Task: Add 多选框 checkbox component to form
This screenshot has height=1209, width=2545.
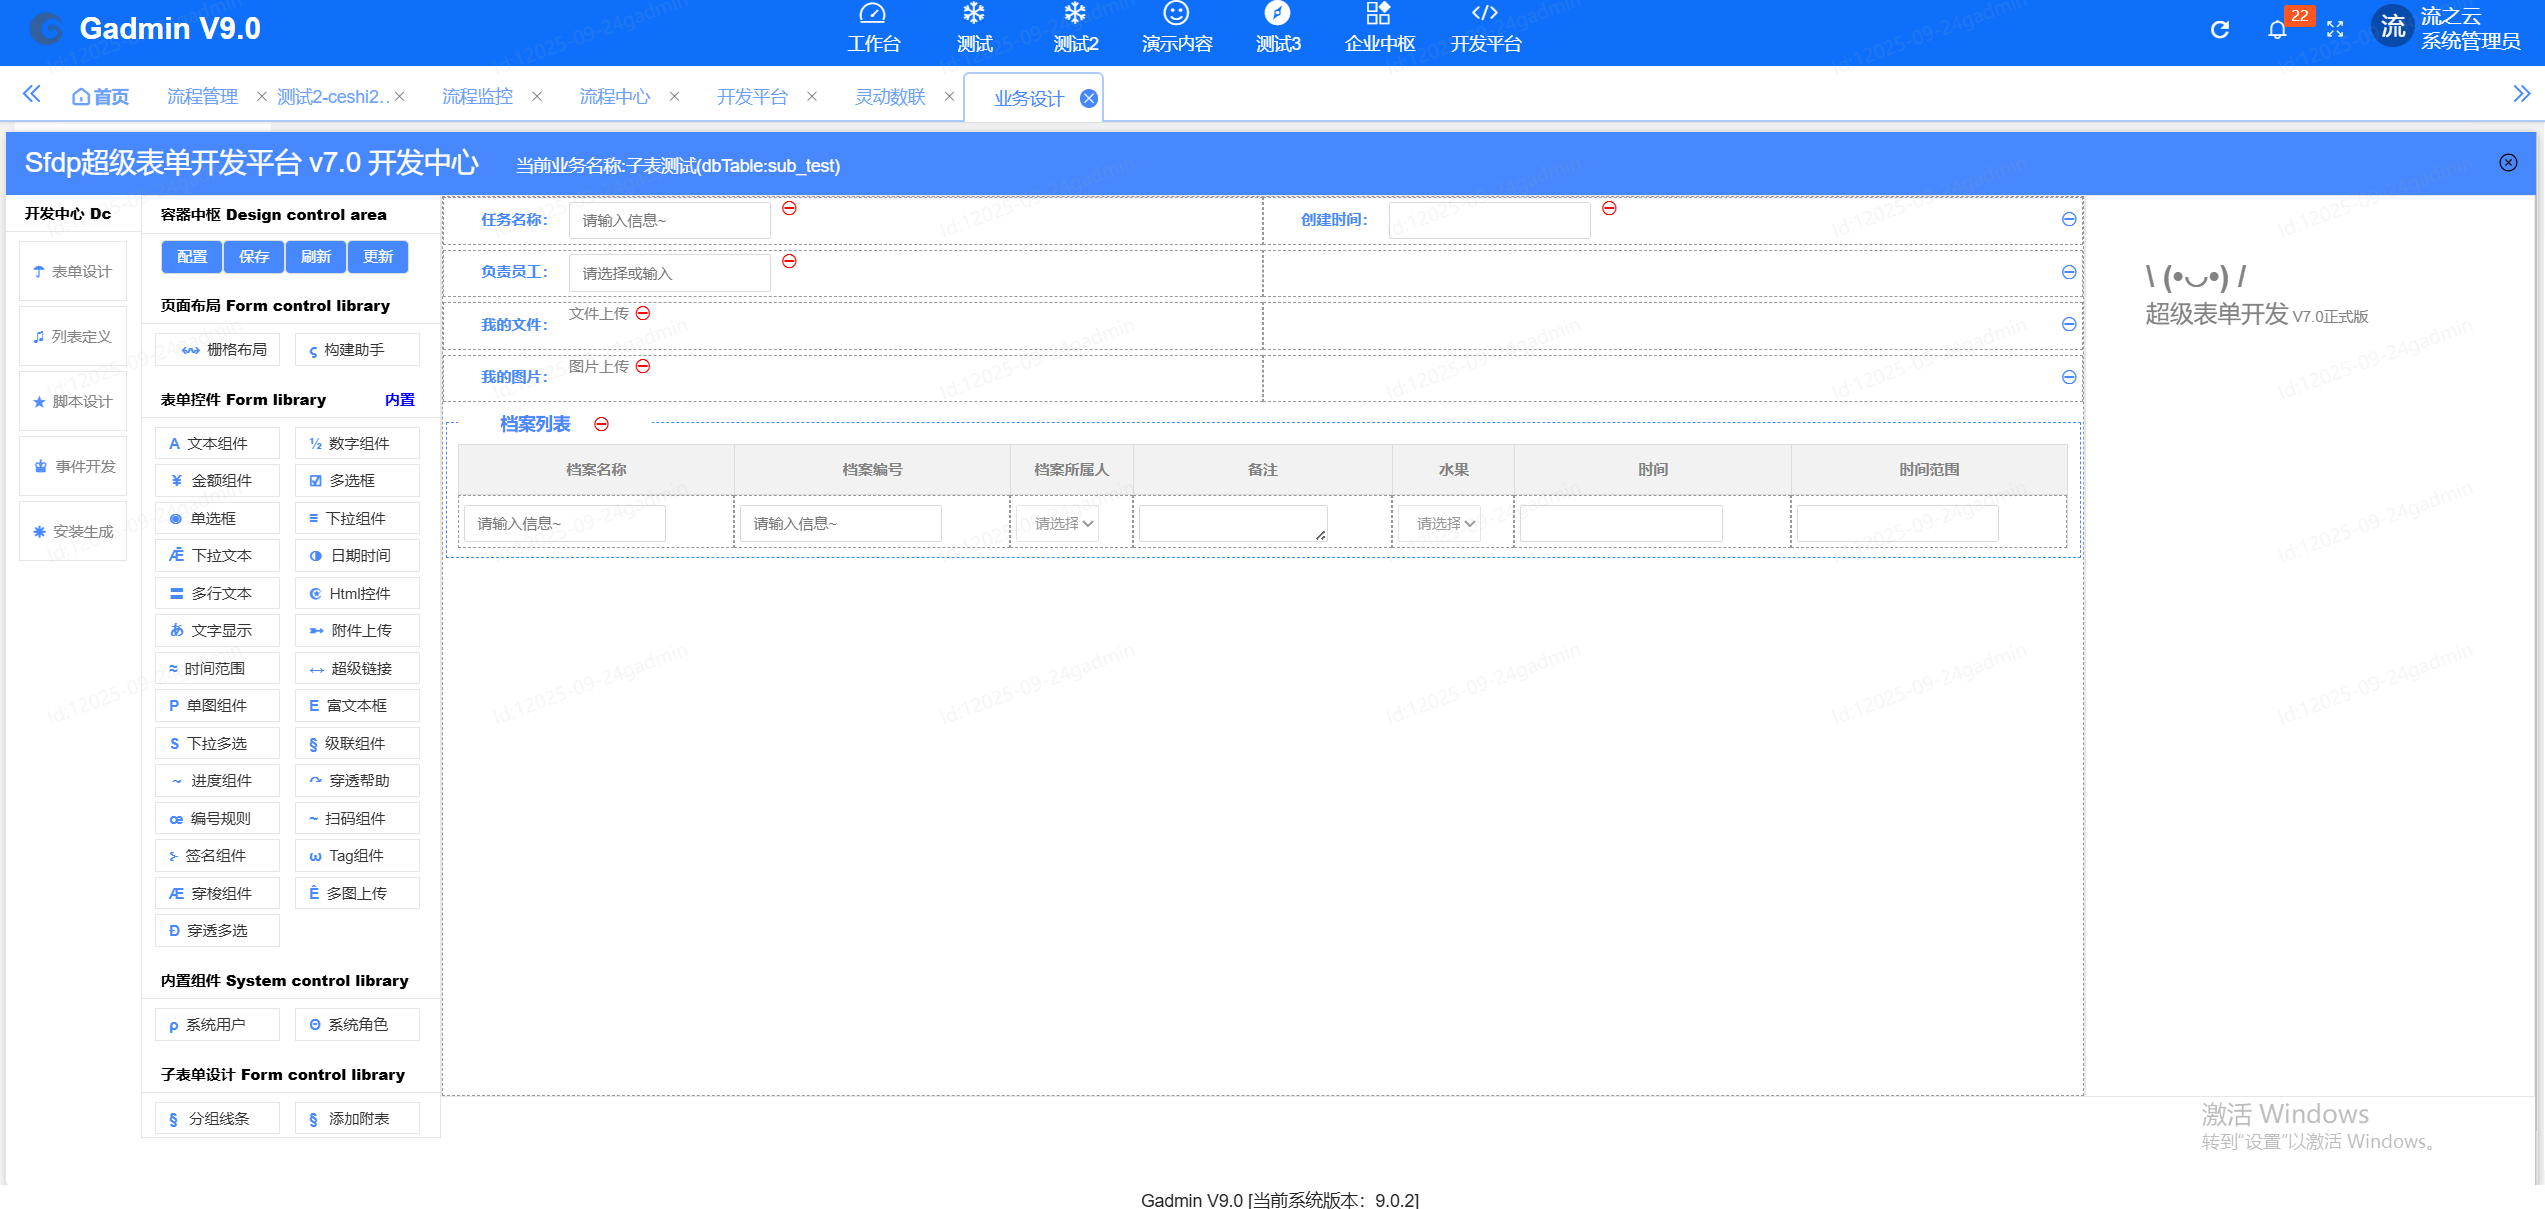Action: click(357, 481)
